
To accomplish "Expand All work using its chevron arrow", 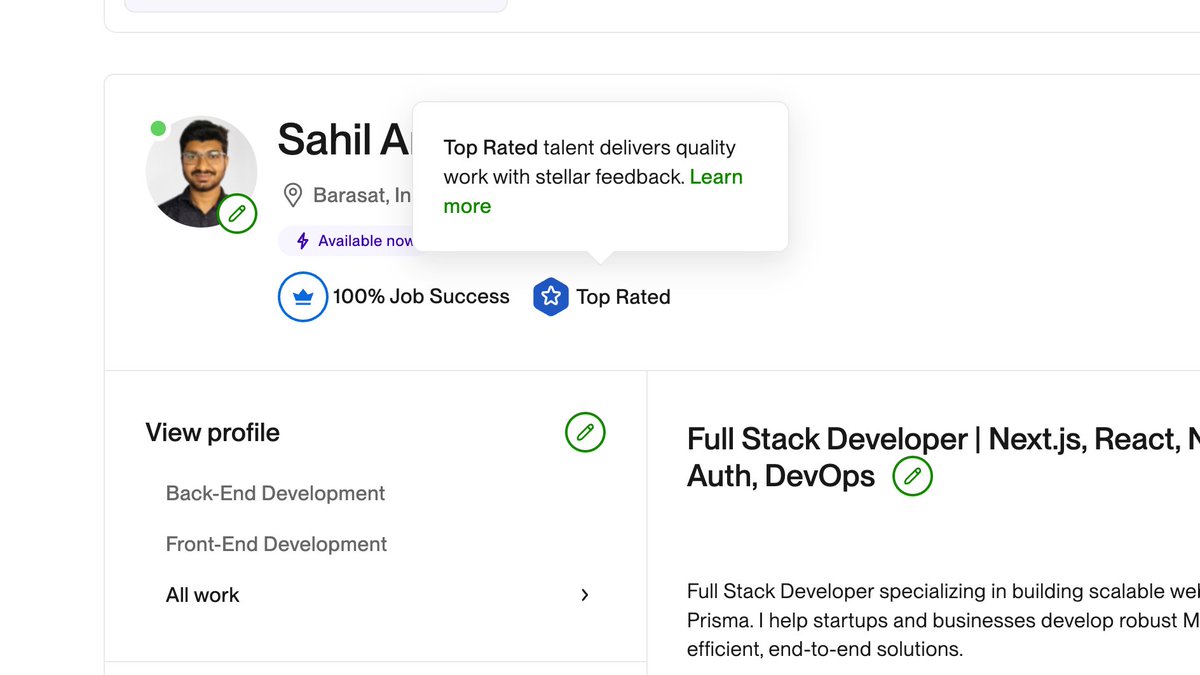I will [x=584, y=594].
